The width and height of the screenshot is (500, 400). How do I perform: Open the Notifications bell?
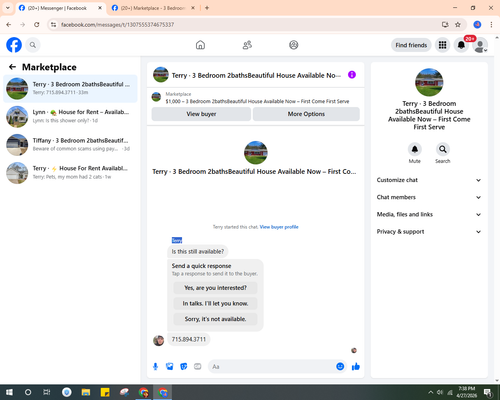461,45
